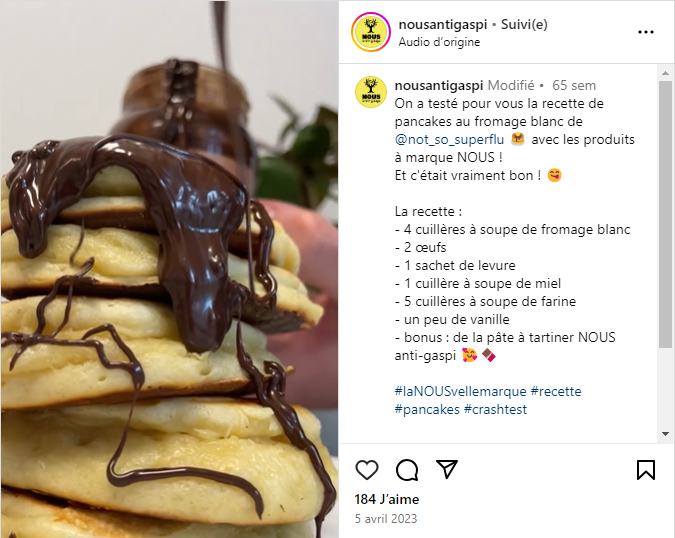The image size is (675, 538).
Task: Like the post with the heart icon
Action: 367,470
